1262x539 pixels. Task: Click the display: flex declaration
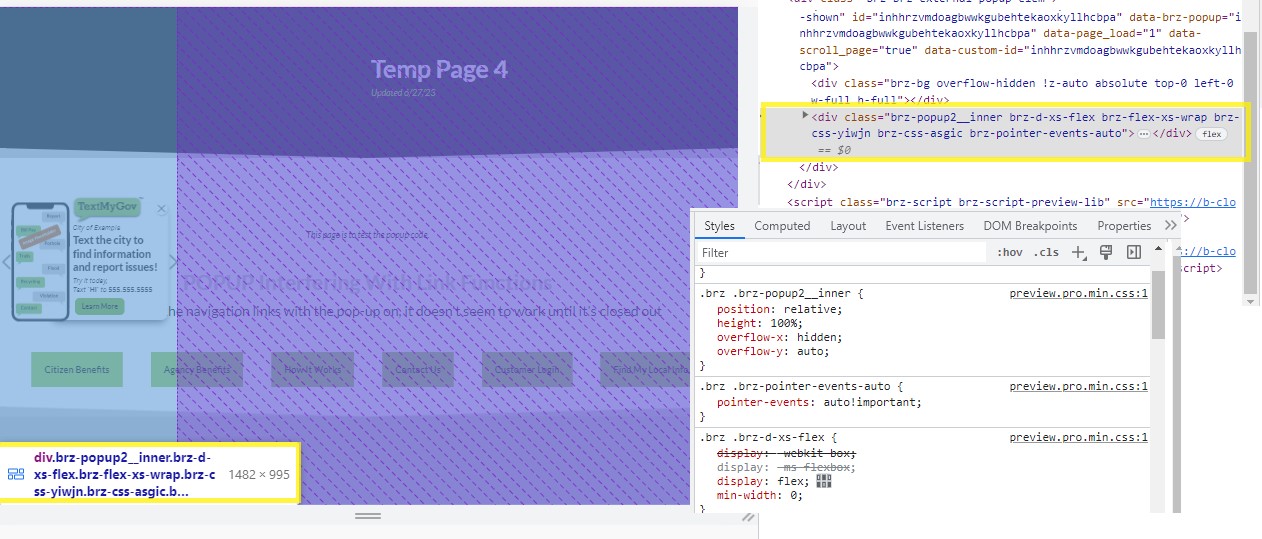tap(763, 481)
